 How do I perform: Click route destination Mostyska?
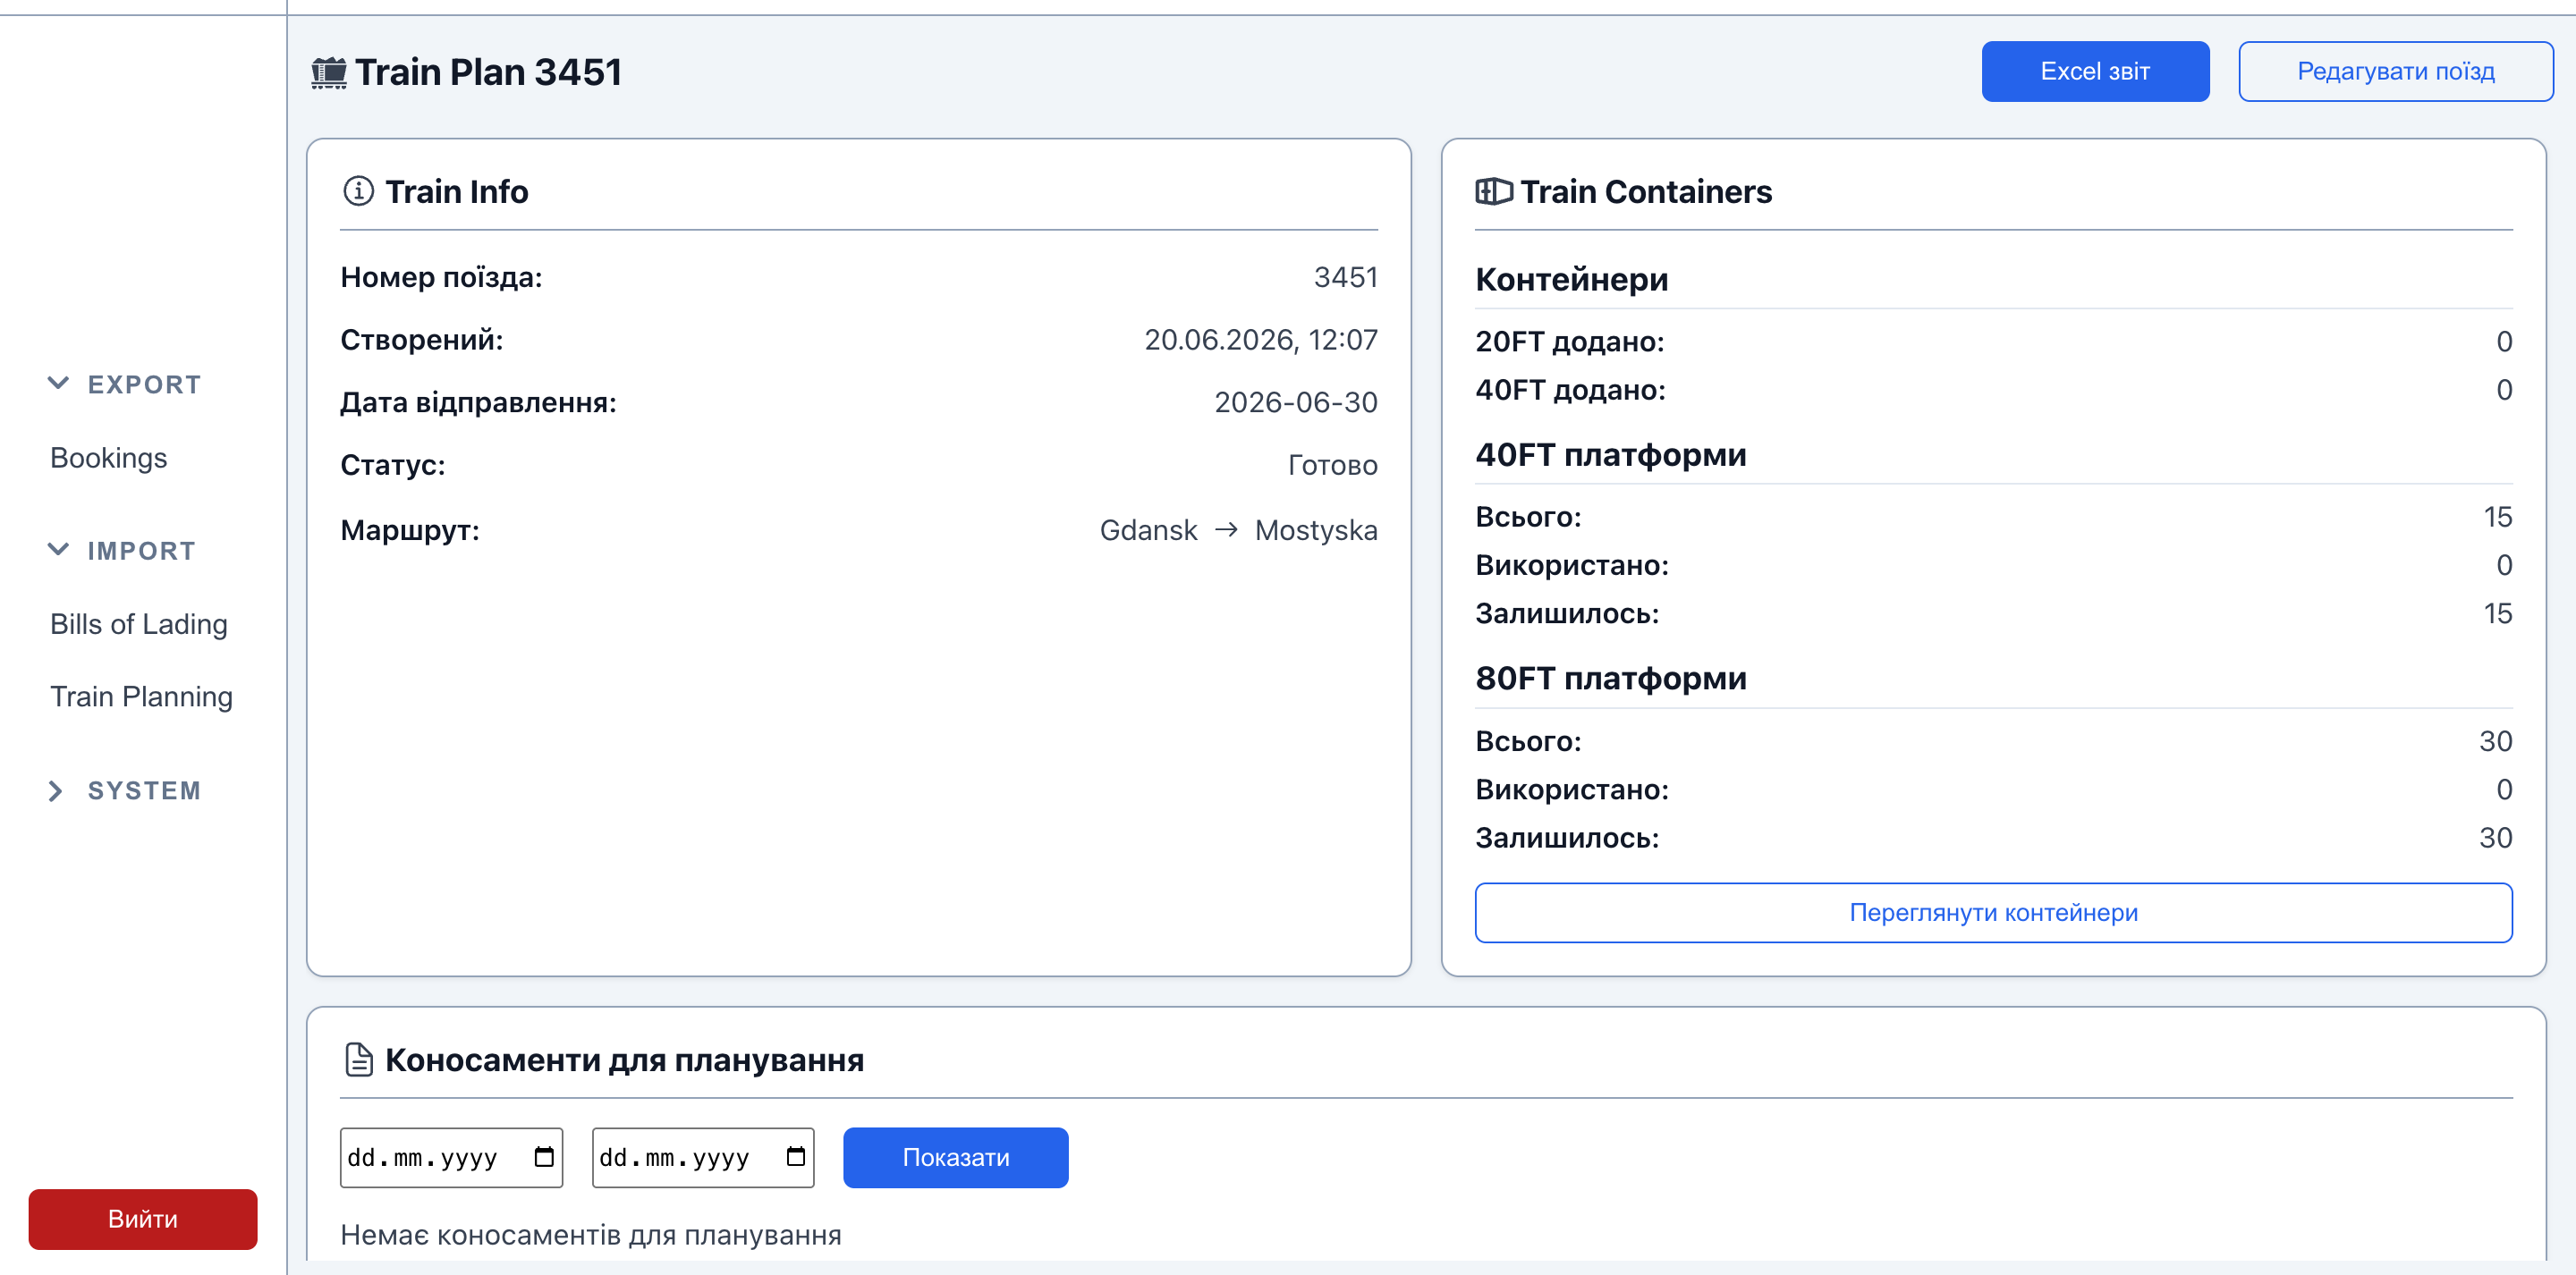[x=1316, y=530]
